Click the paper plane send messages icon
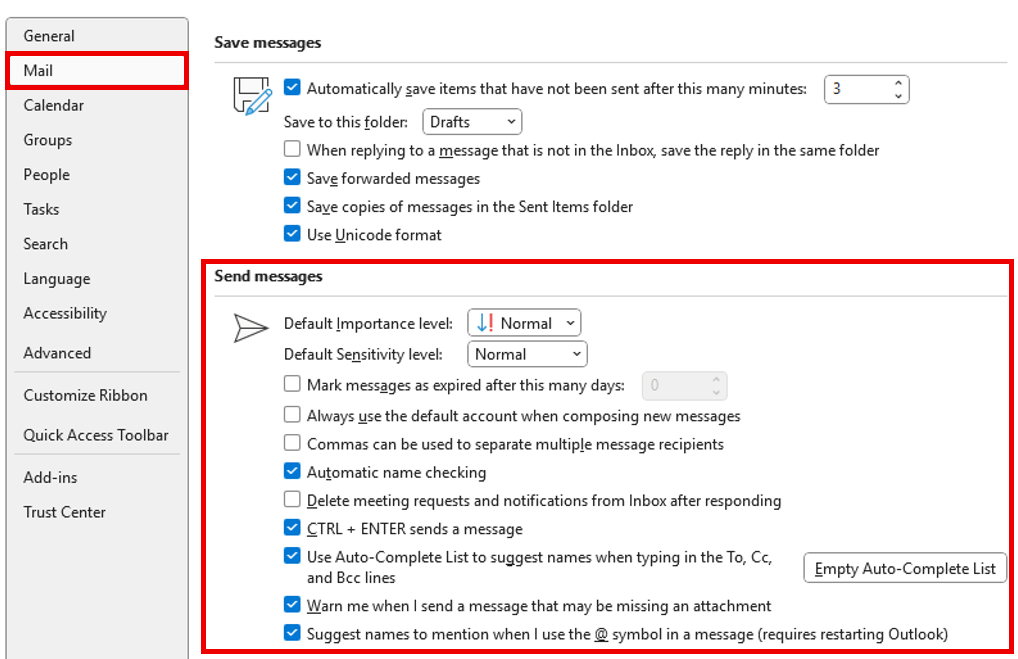 coord(251,327)
